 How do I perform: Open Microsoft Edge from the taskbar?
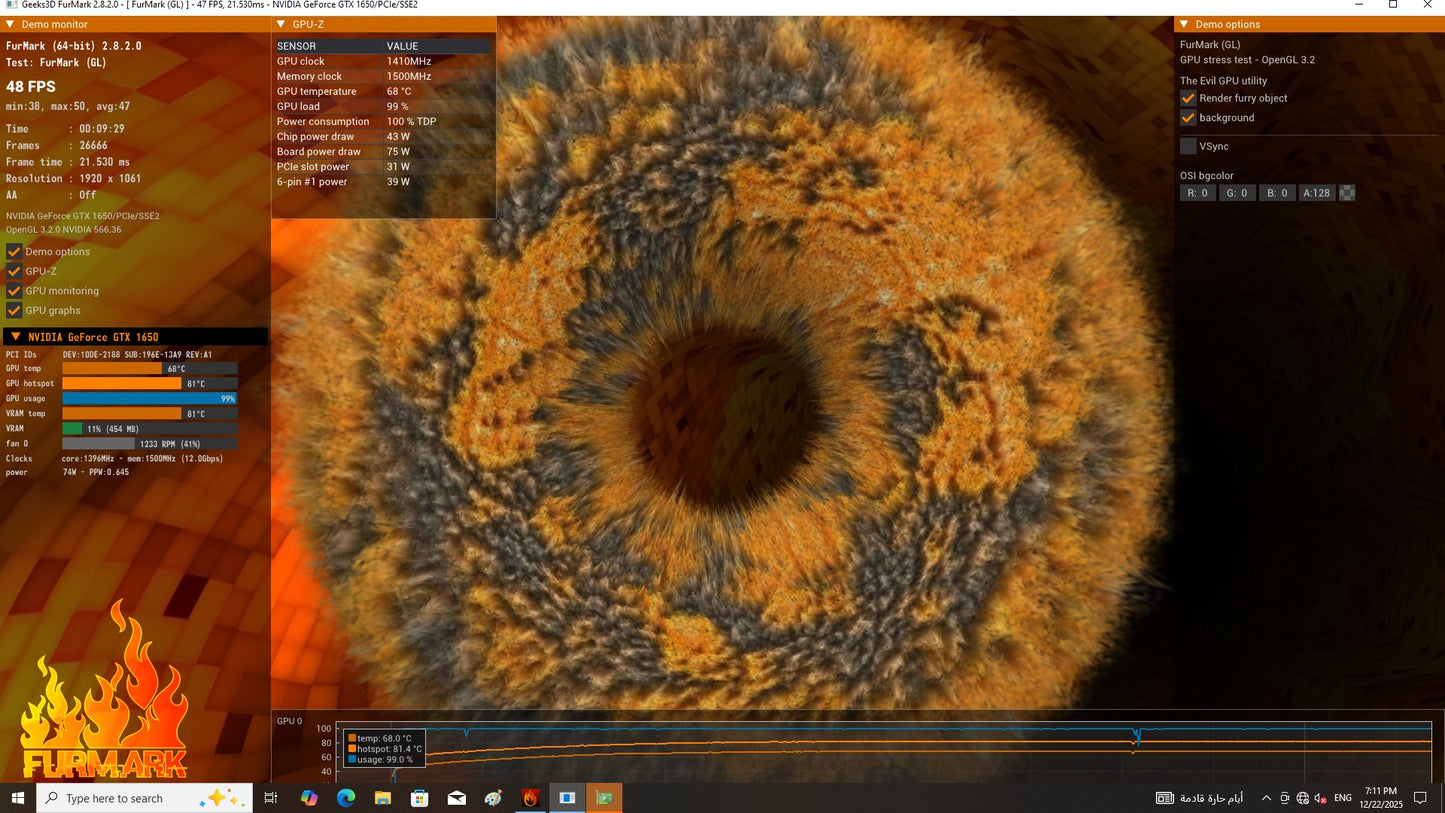coord(346,798)
